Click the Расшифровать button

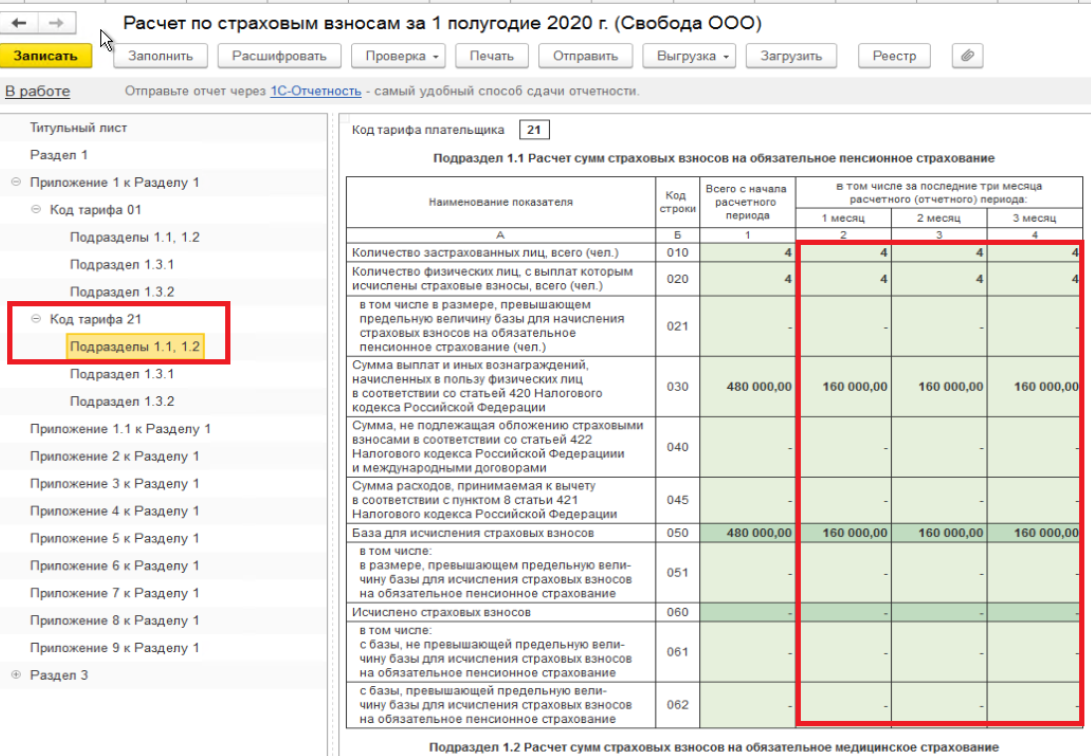pyautogui.click(x=279, y=56)
